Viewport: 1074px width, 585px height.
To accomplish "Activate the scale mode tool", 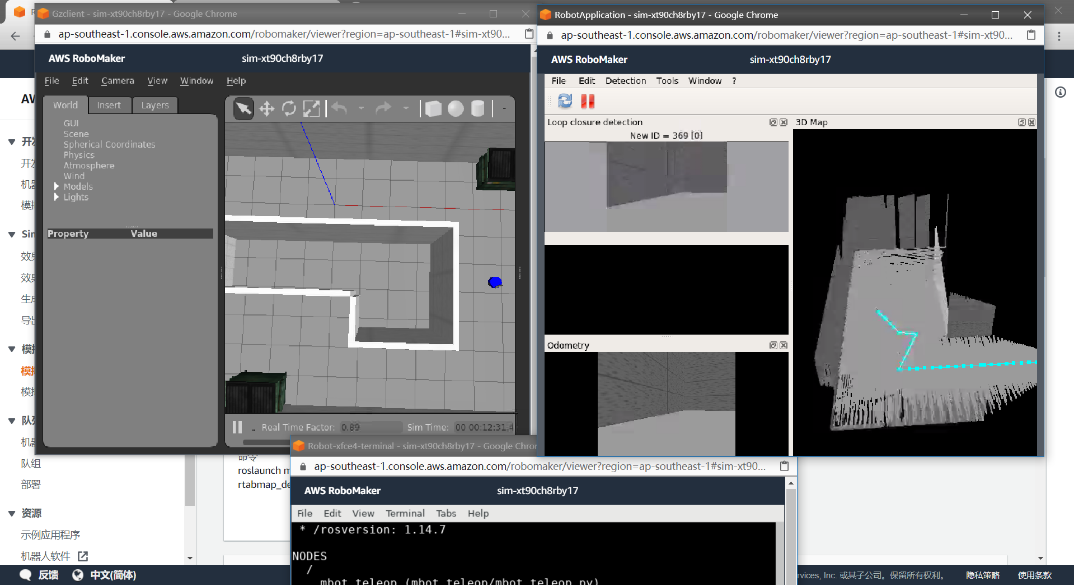I will (312, 108).
